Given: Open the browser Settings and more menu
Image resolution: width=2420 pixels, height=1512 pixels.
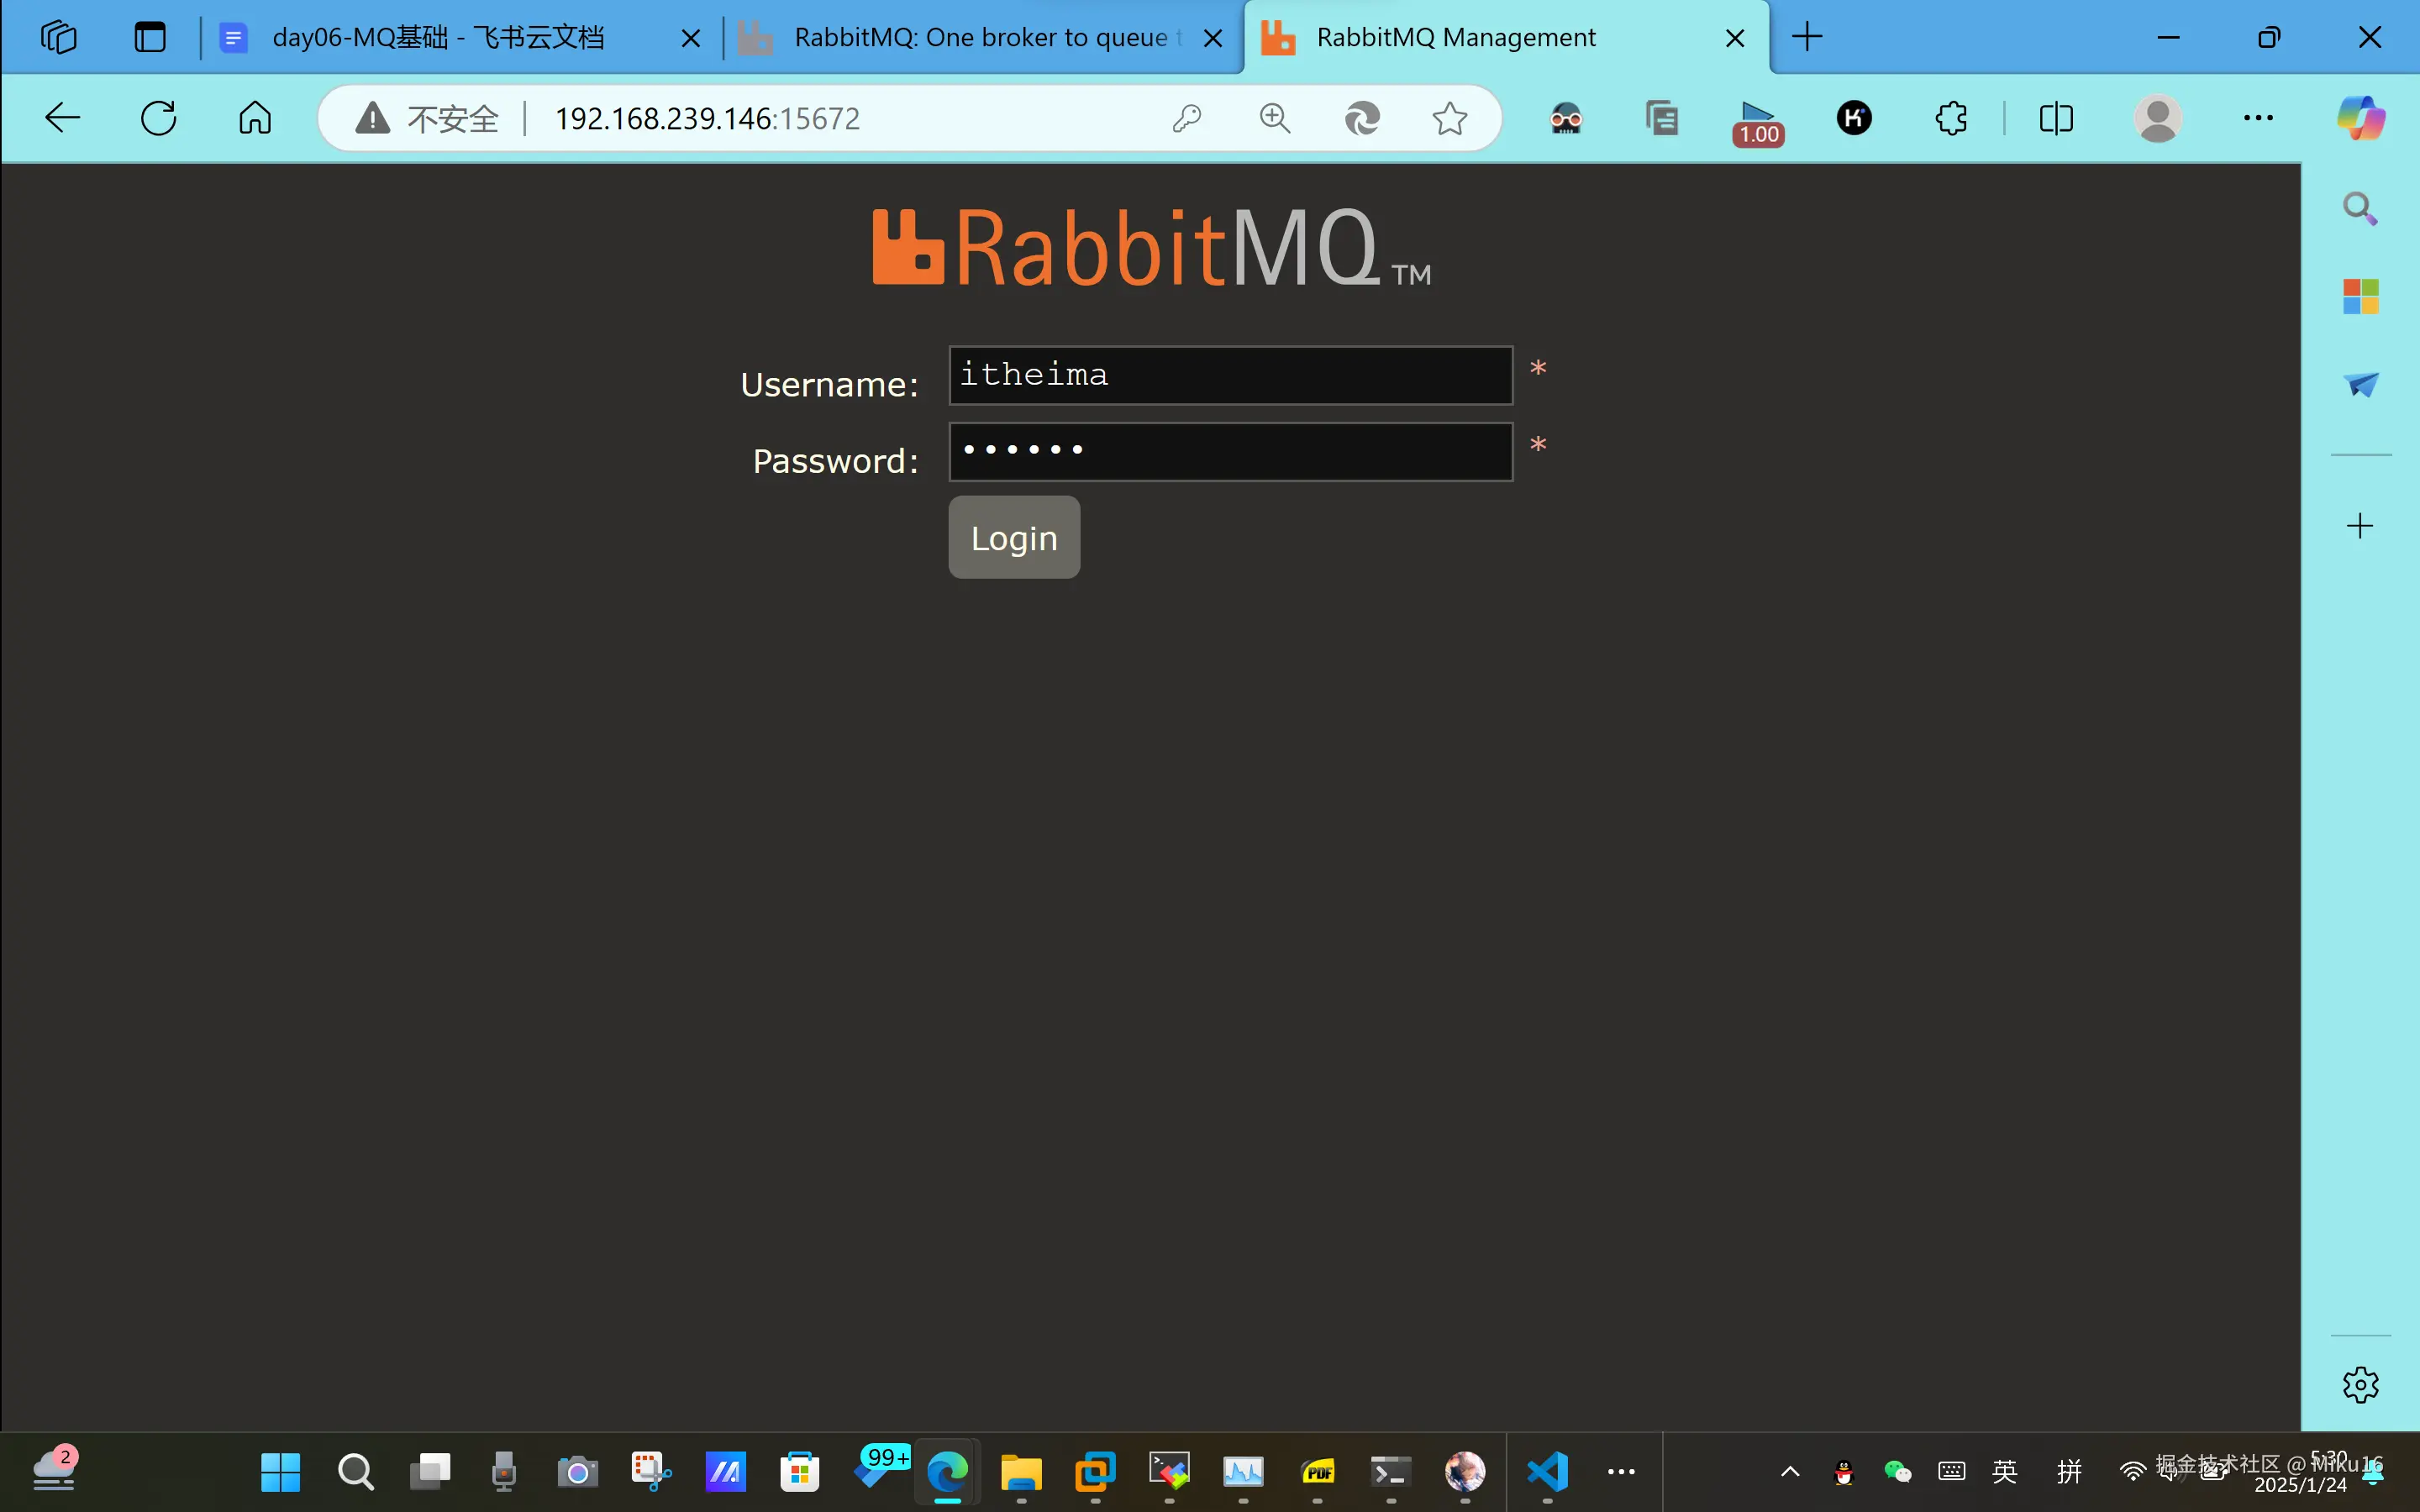Looking at the screenshot, I should 2257,118.
